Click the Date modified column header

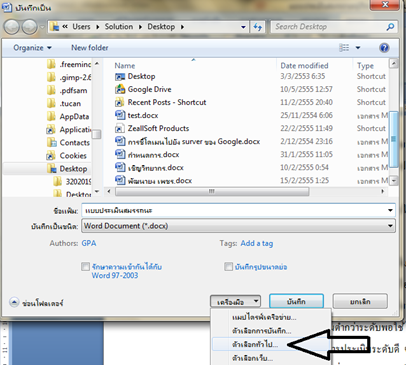pyautogui.click(x=304, y=66)
